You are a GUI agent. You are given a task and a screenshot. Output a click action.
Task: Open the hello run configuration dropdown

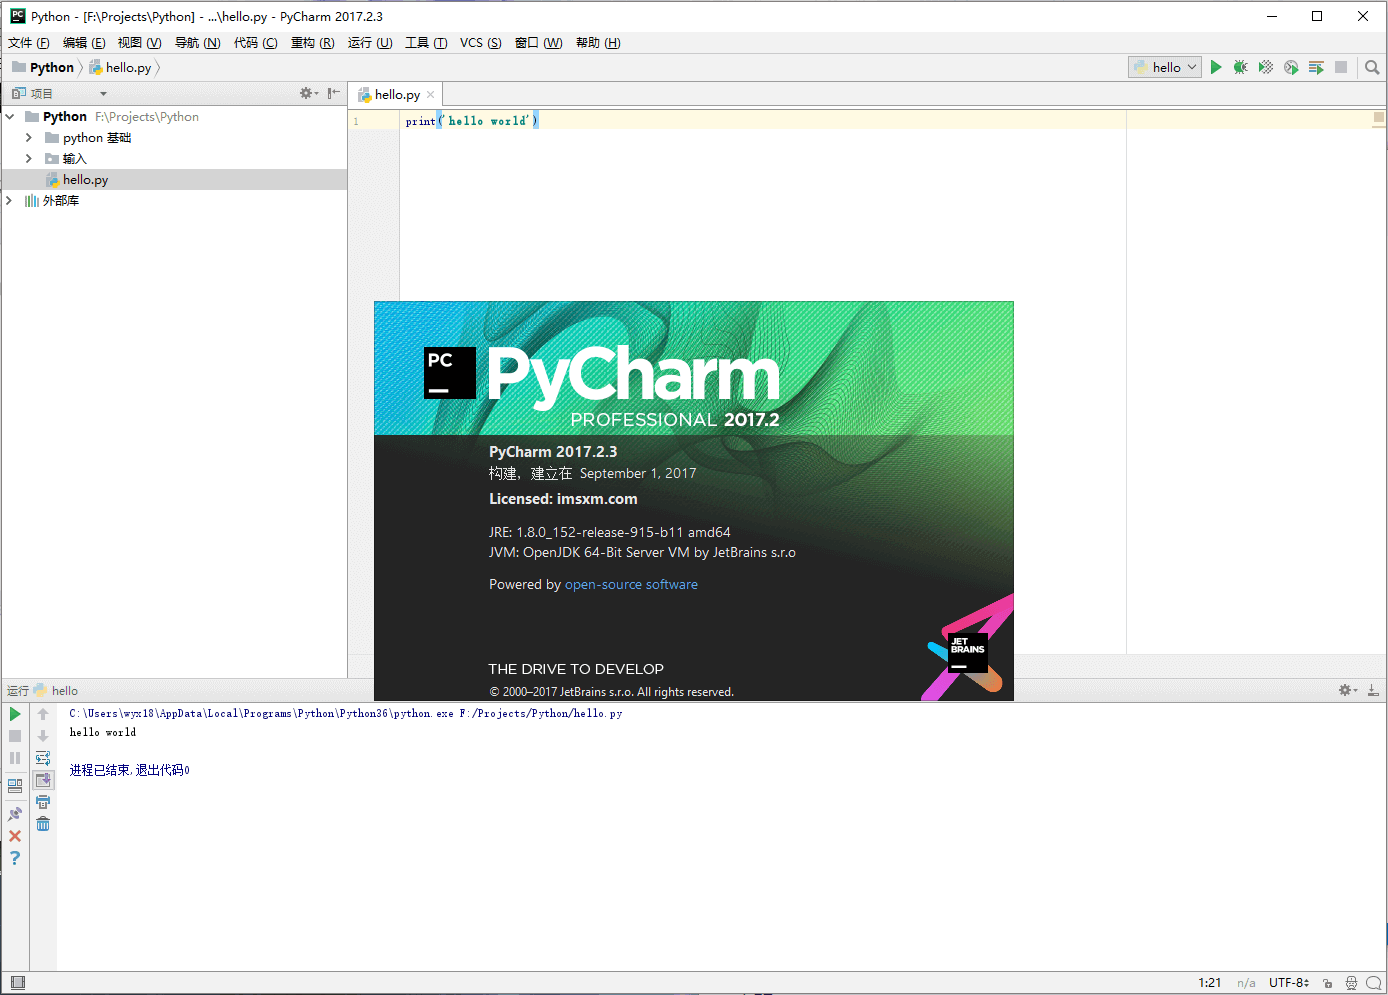(x=1165, y=67)
